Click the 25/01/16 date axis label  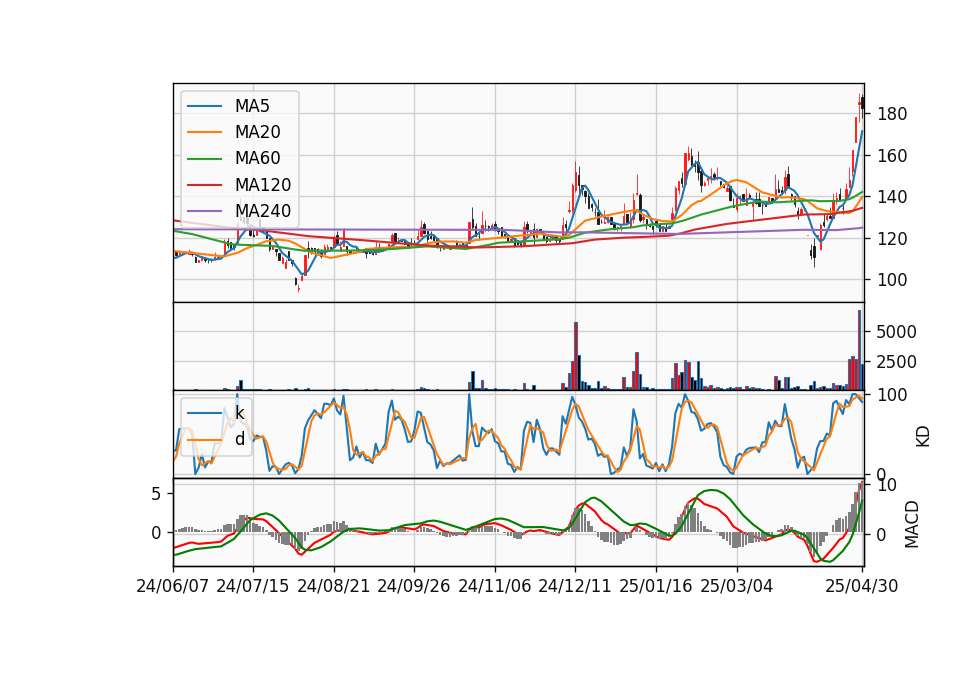coord(656,586)
